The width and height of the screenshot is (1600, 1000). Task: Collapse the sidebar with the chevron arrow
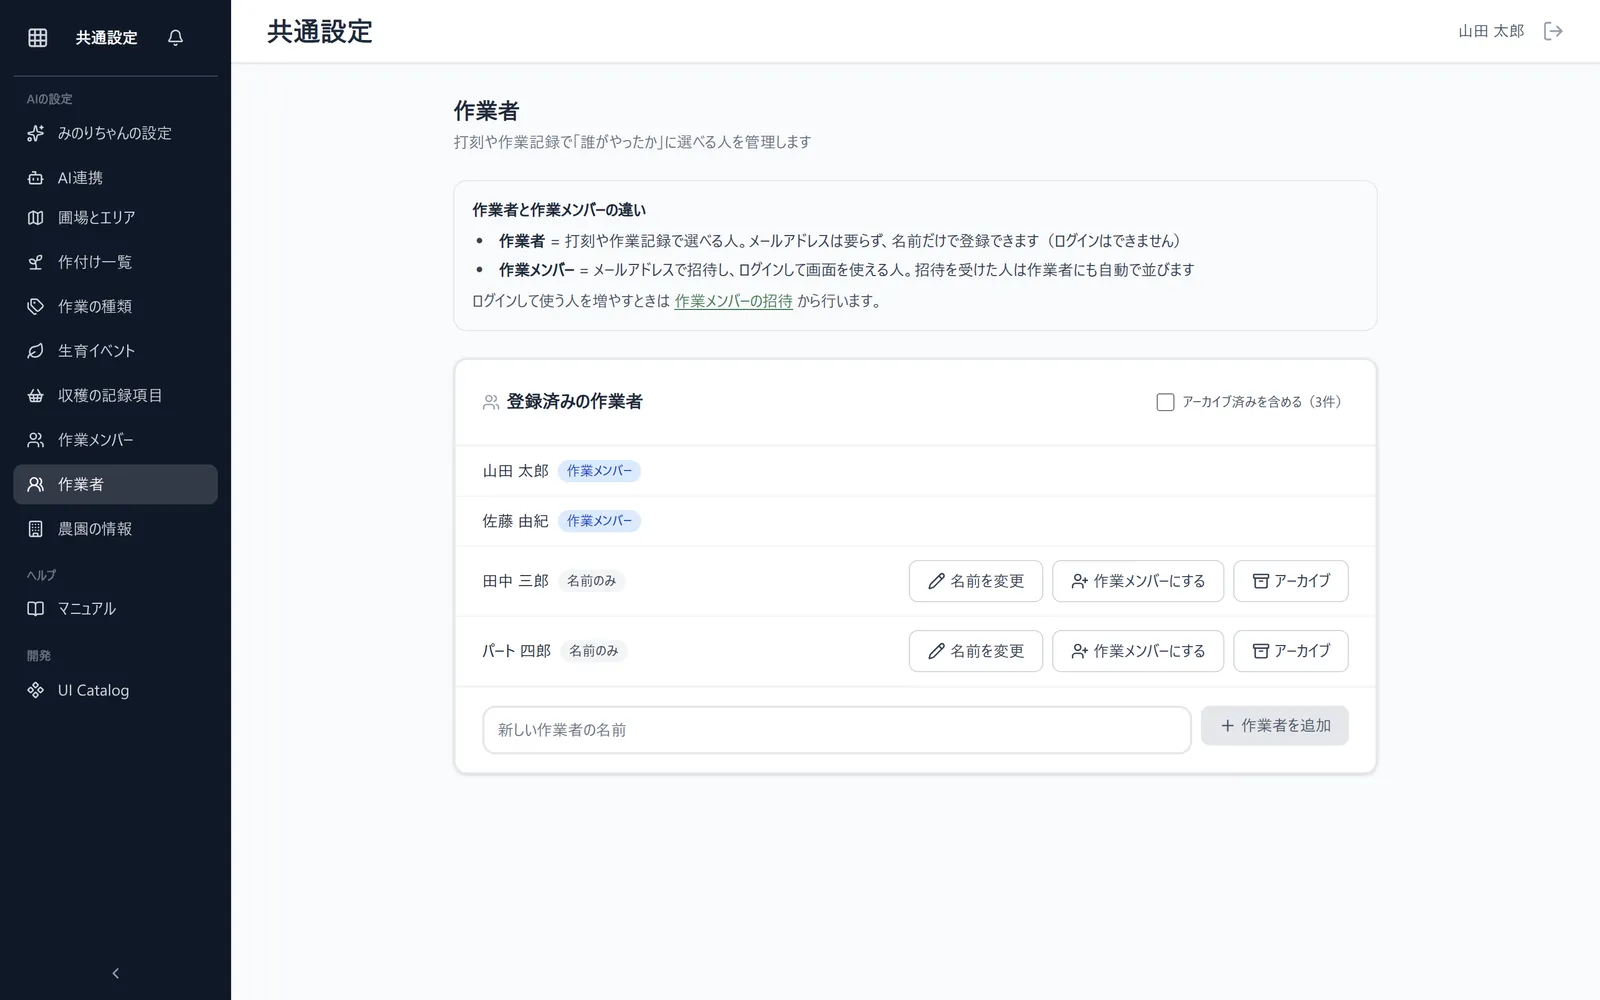pyautogui.click(x=115, y=973)
